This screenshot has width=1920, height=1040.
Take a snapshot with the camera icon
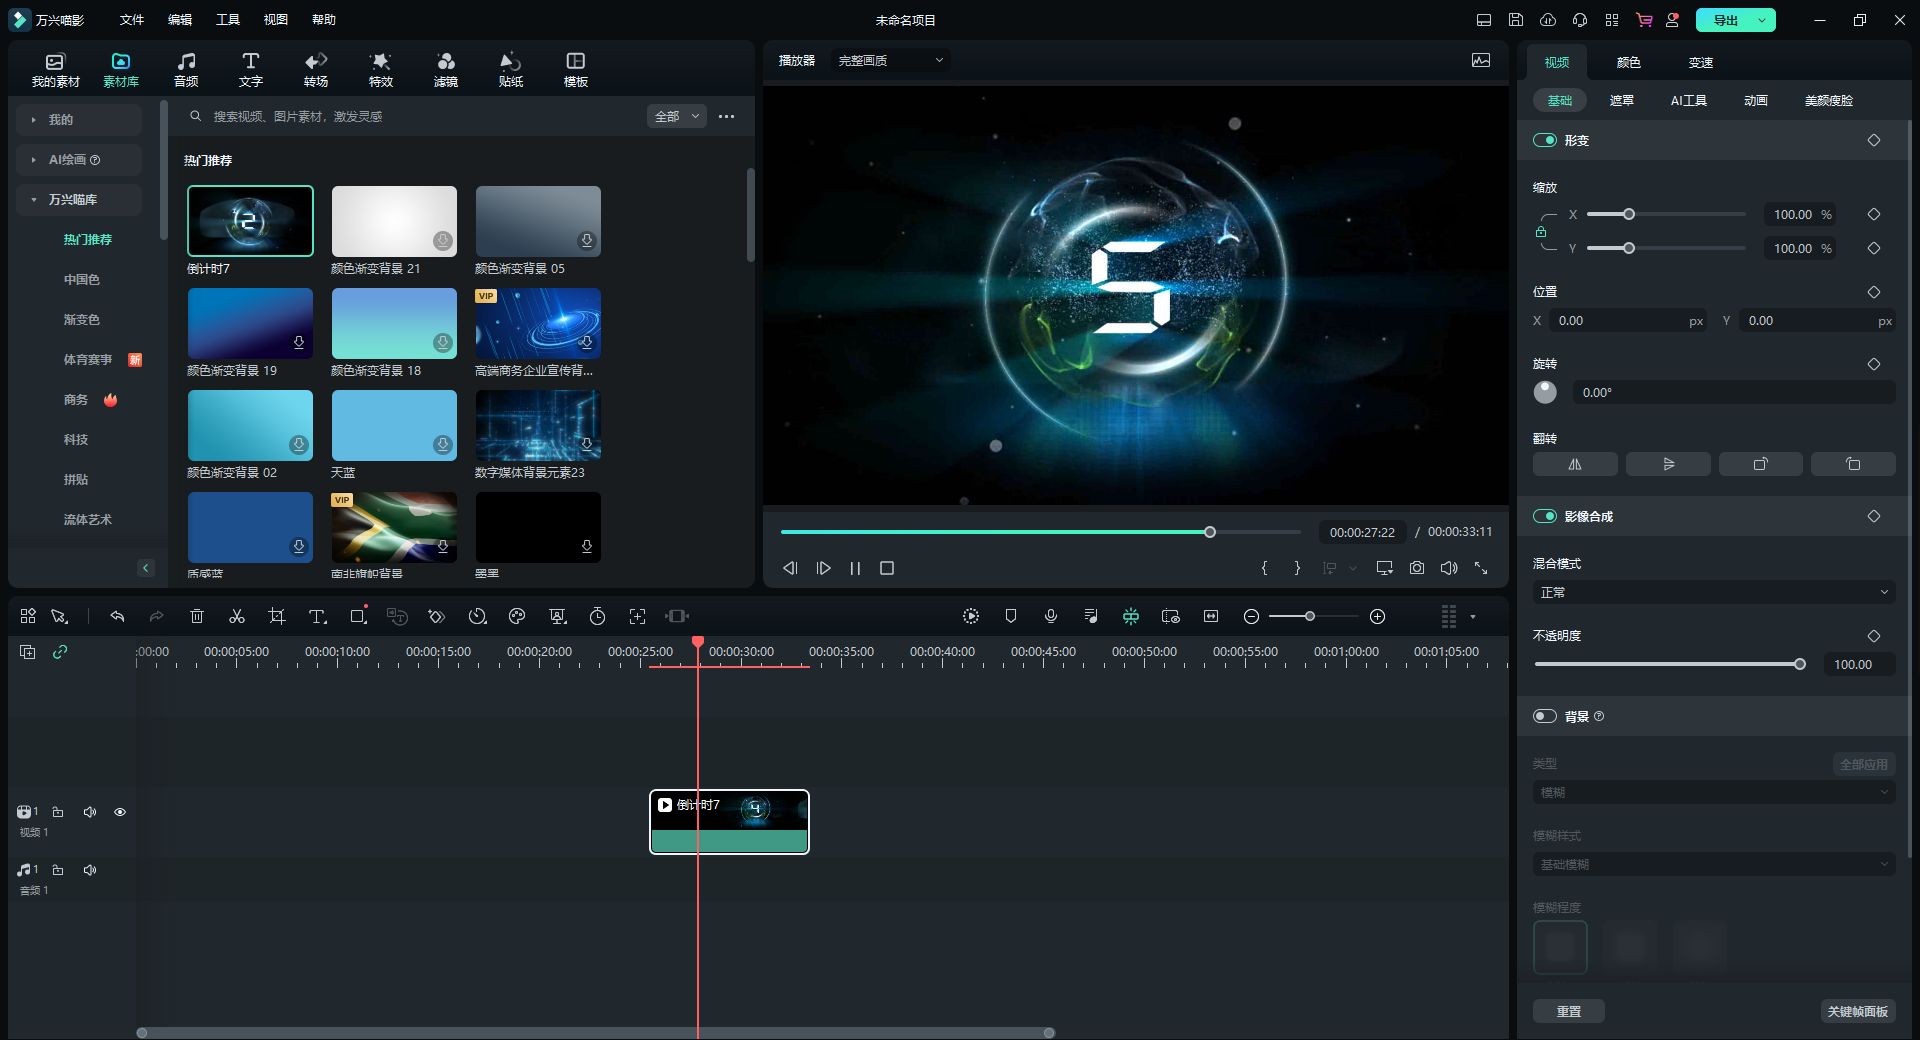(x=1417, y=568)
